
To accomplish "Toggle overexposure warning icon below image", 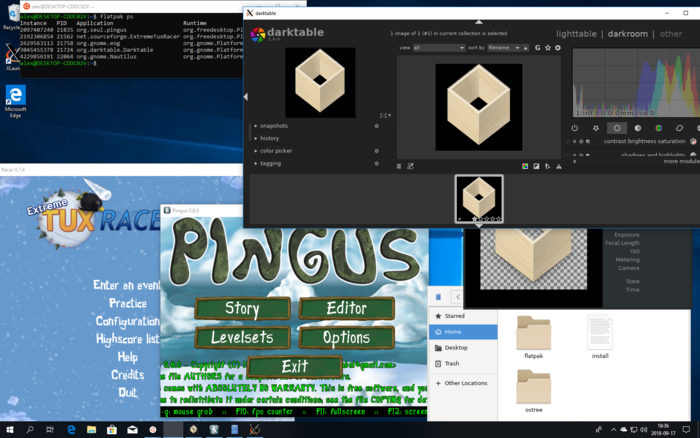I will click(536, 166).
